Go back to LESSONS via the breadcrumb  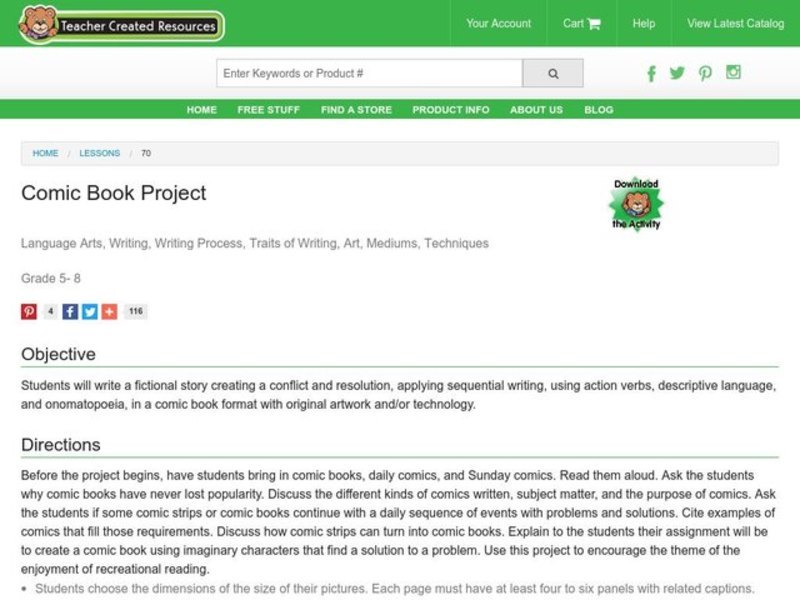[100, 153]
